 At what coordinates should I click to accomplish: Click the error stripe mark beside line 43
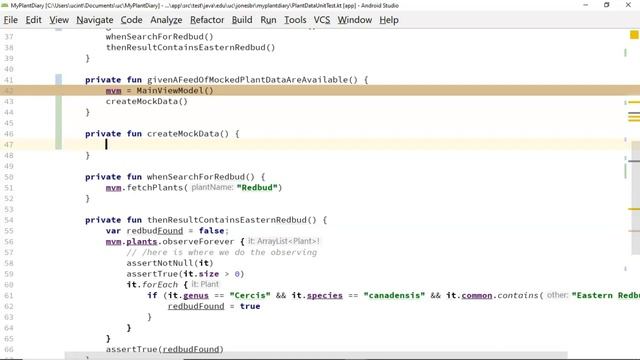[x=634, y=102]
